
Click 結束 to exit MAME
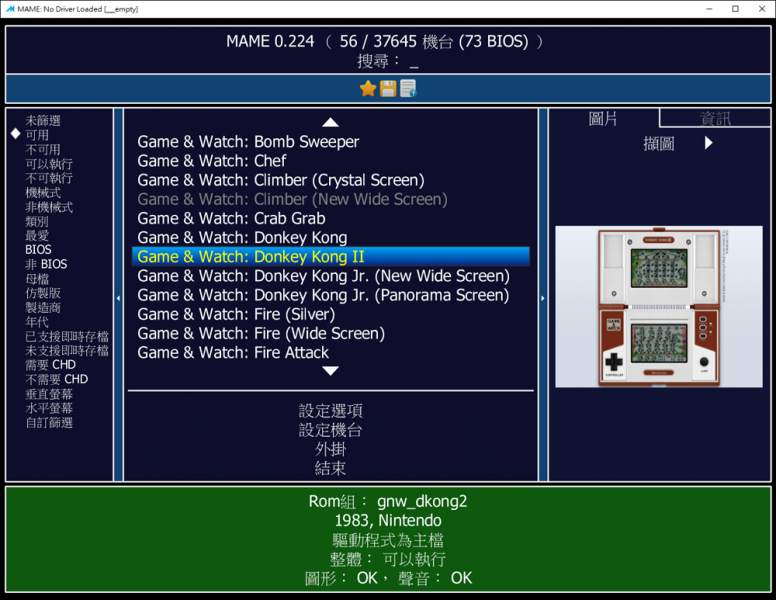[x=331, y=468]
